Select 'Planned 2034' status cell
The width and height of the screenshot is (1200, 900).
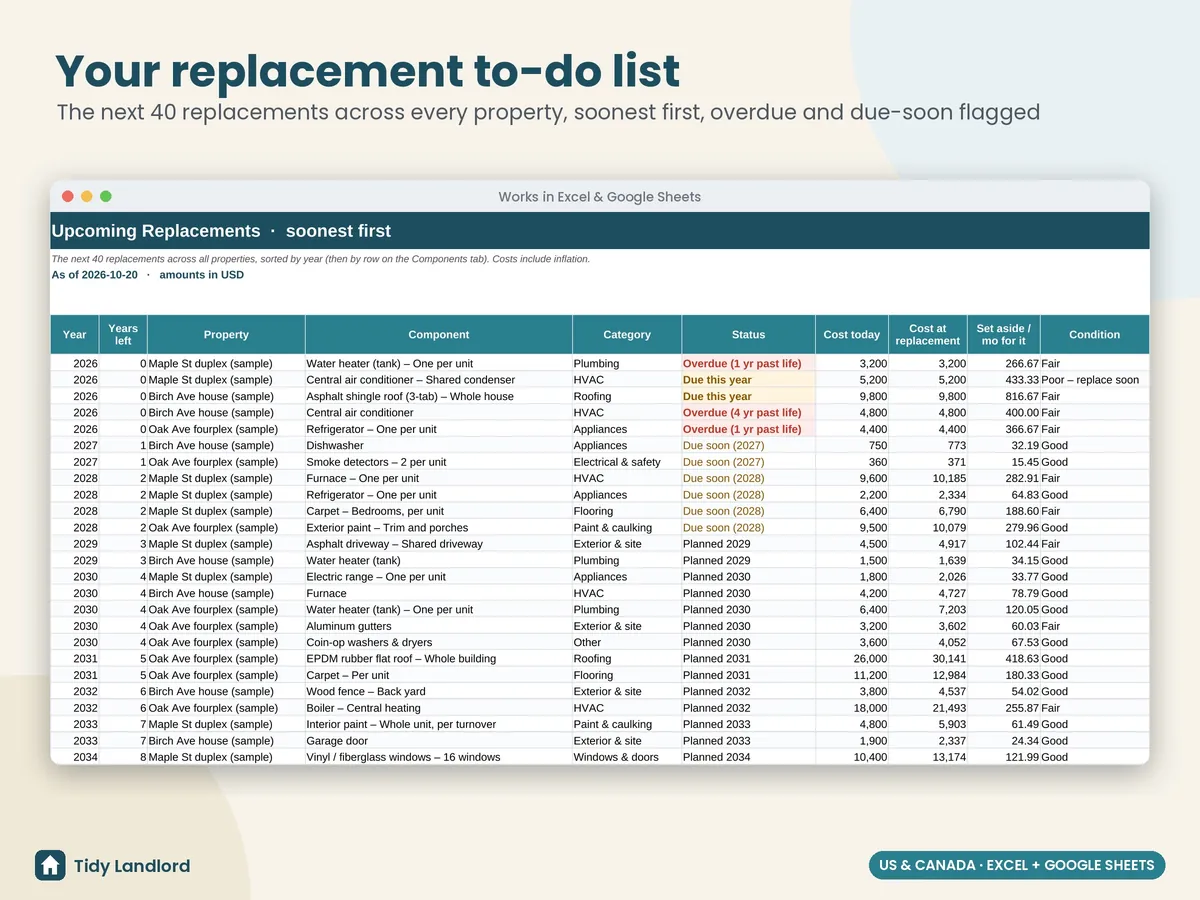(748, 757)
